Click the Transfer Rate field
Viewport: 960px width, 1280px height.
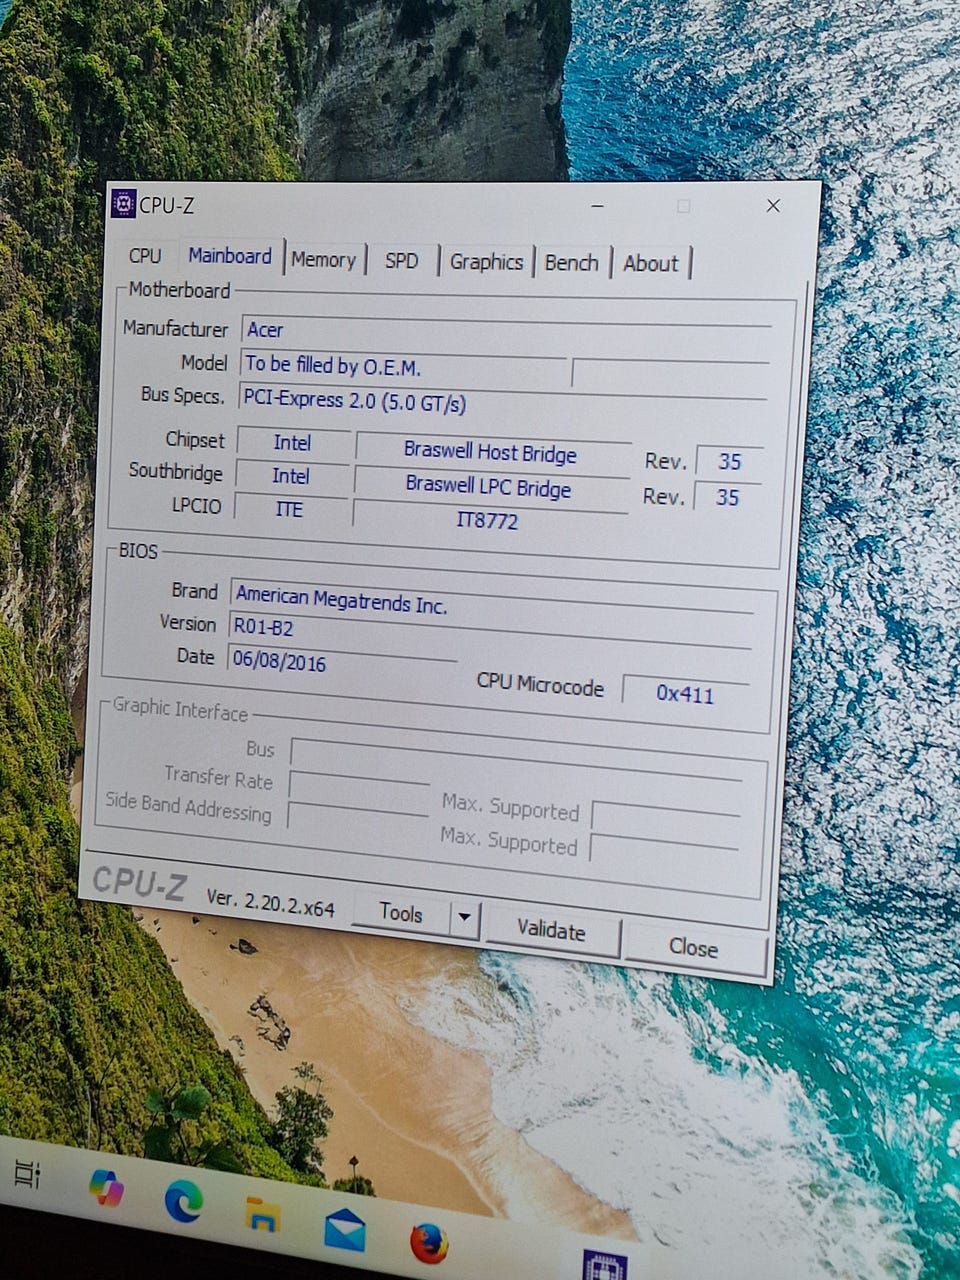pos(358,788)
